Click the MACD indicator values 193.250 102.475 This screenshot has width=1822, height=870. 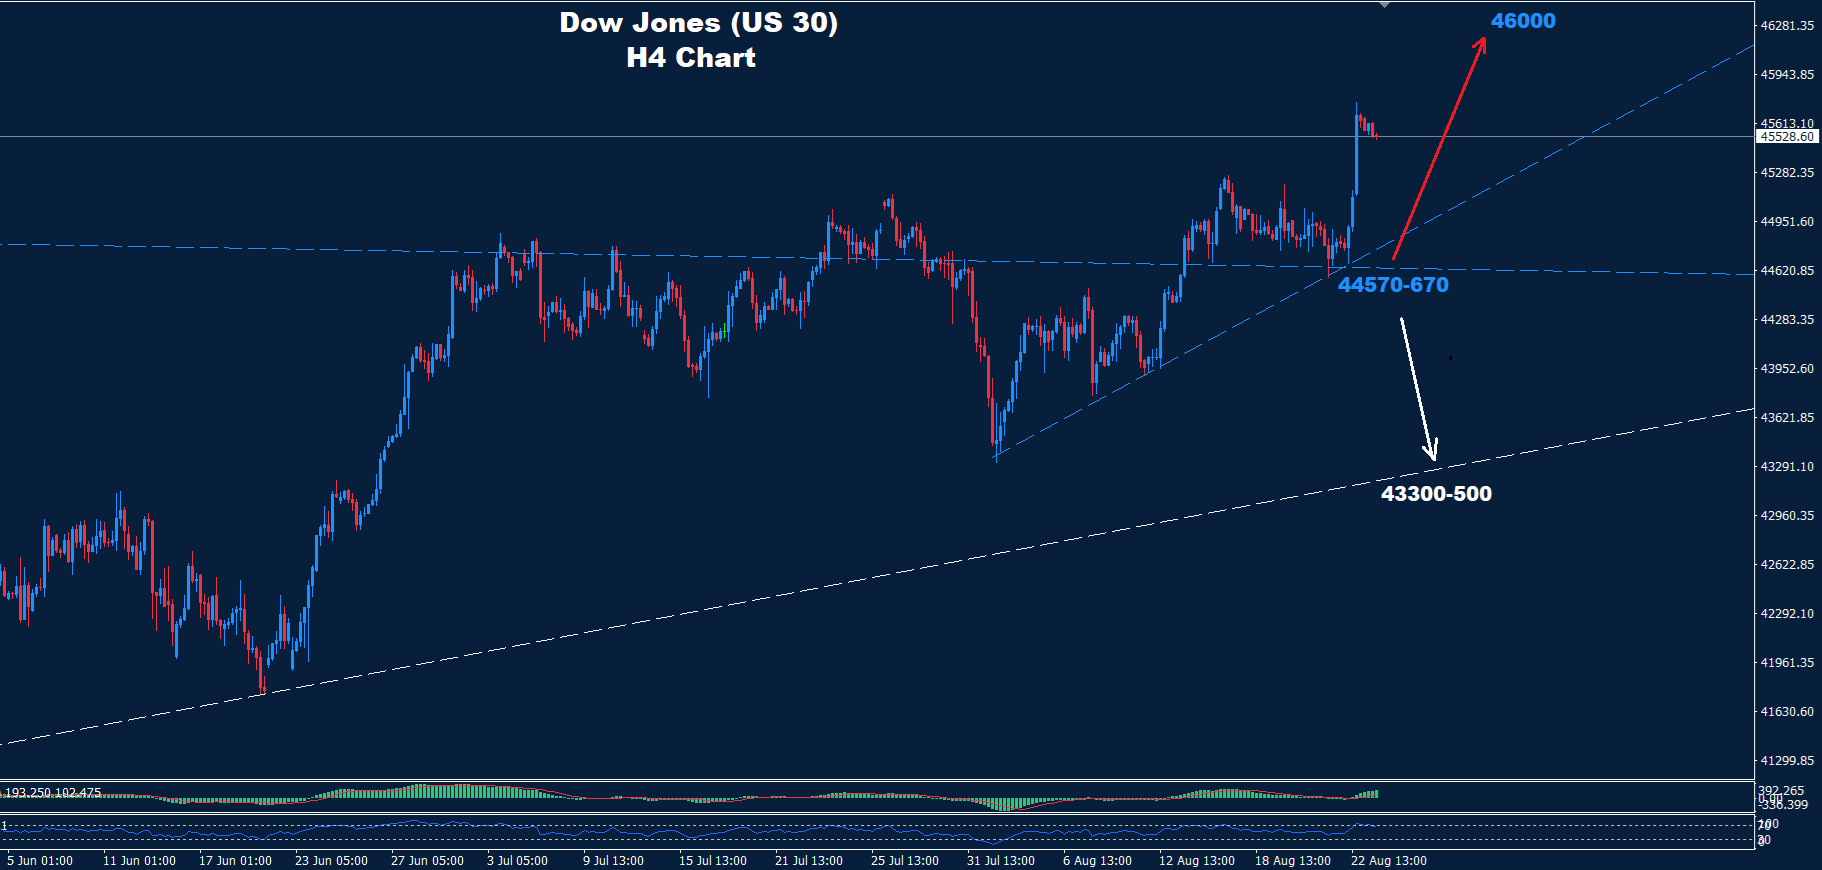52,793
